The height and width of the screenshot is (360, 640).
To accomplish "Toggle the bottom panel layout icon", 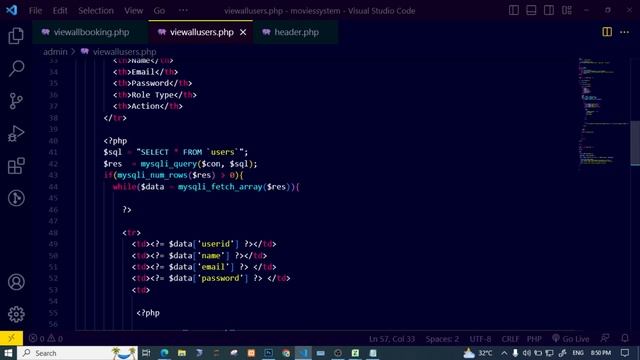I will coord(531,10).
